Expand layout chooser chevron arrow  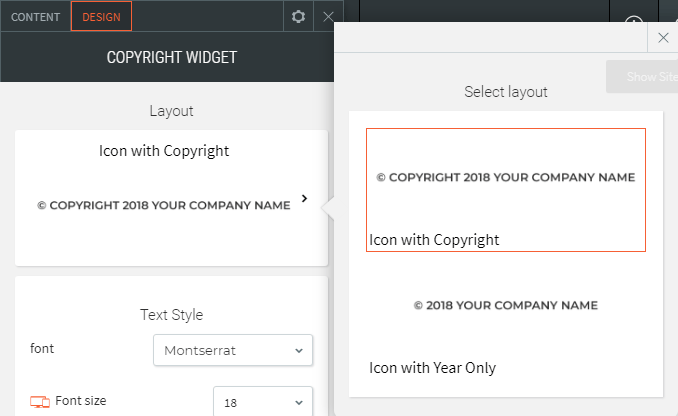304,198
